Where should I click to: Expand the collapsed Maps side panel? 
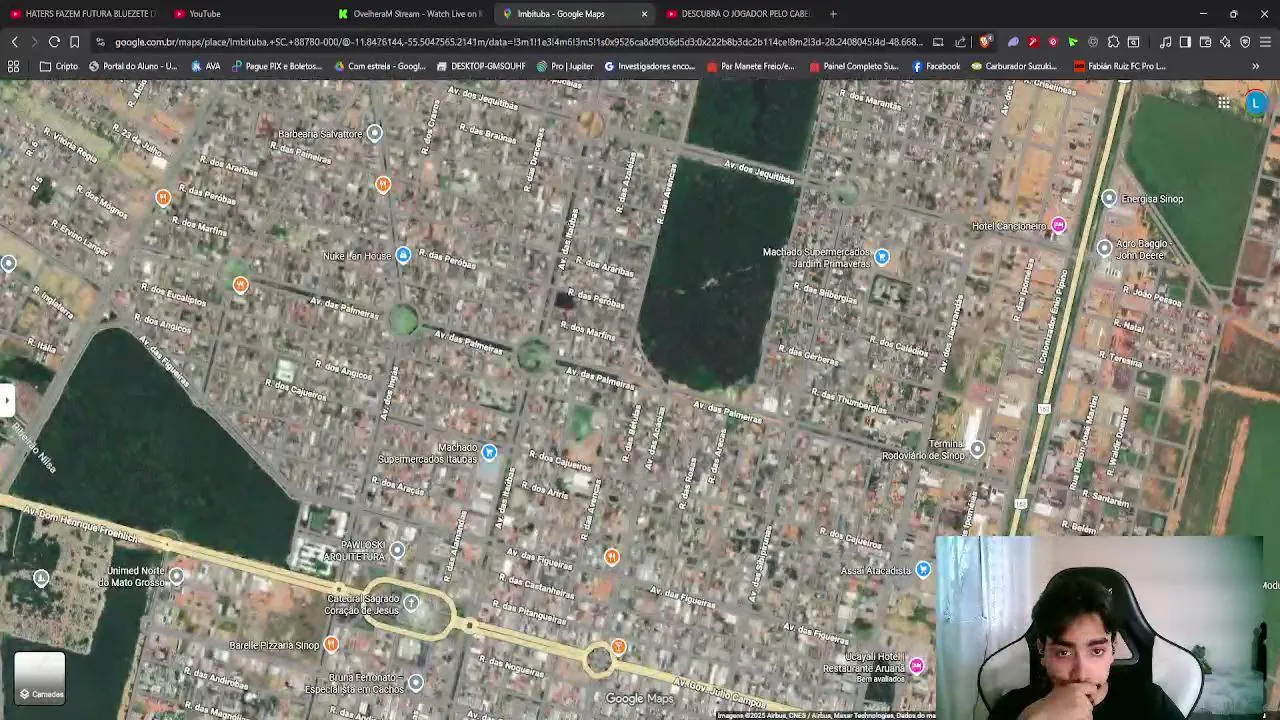(6, 400)
